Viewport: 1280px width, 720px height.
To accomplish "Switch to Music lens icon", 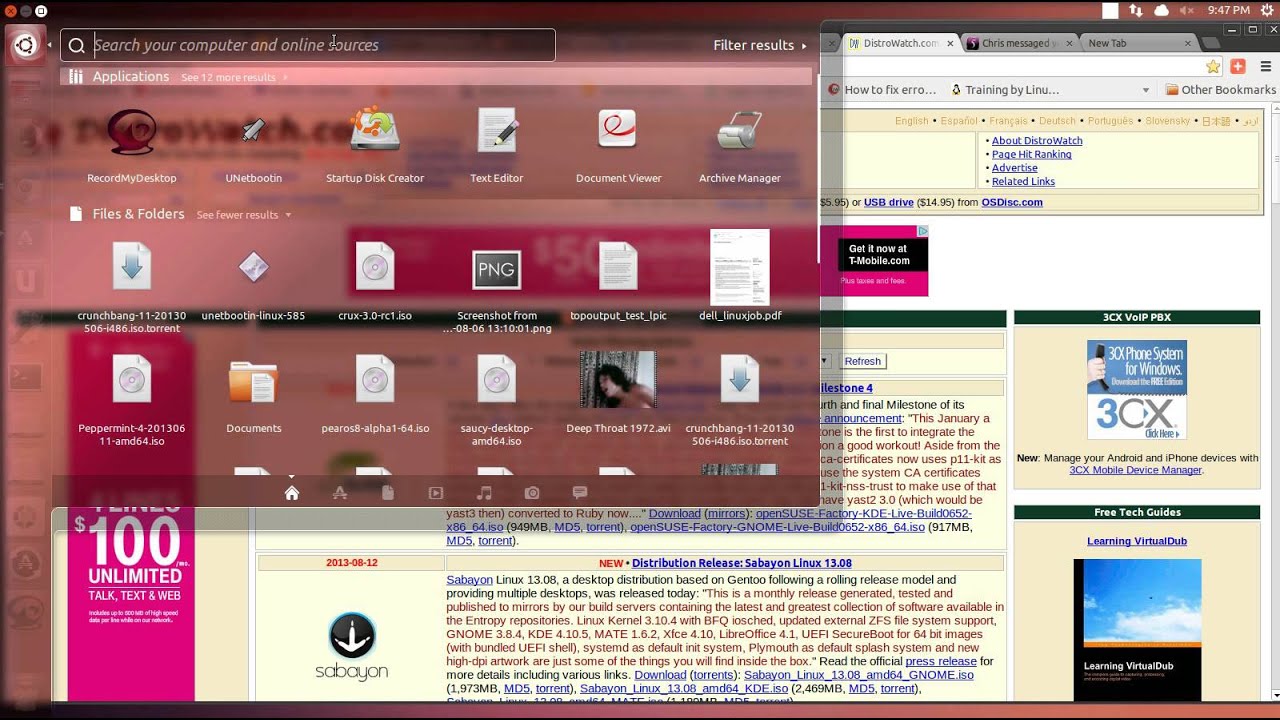I will click(484, 493).
